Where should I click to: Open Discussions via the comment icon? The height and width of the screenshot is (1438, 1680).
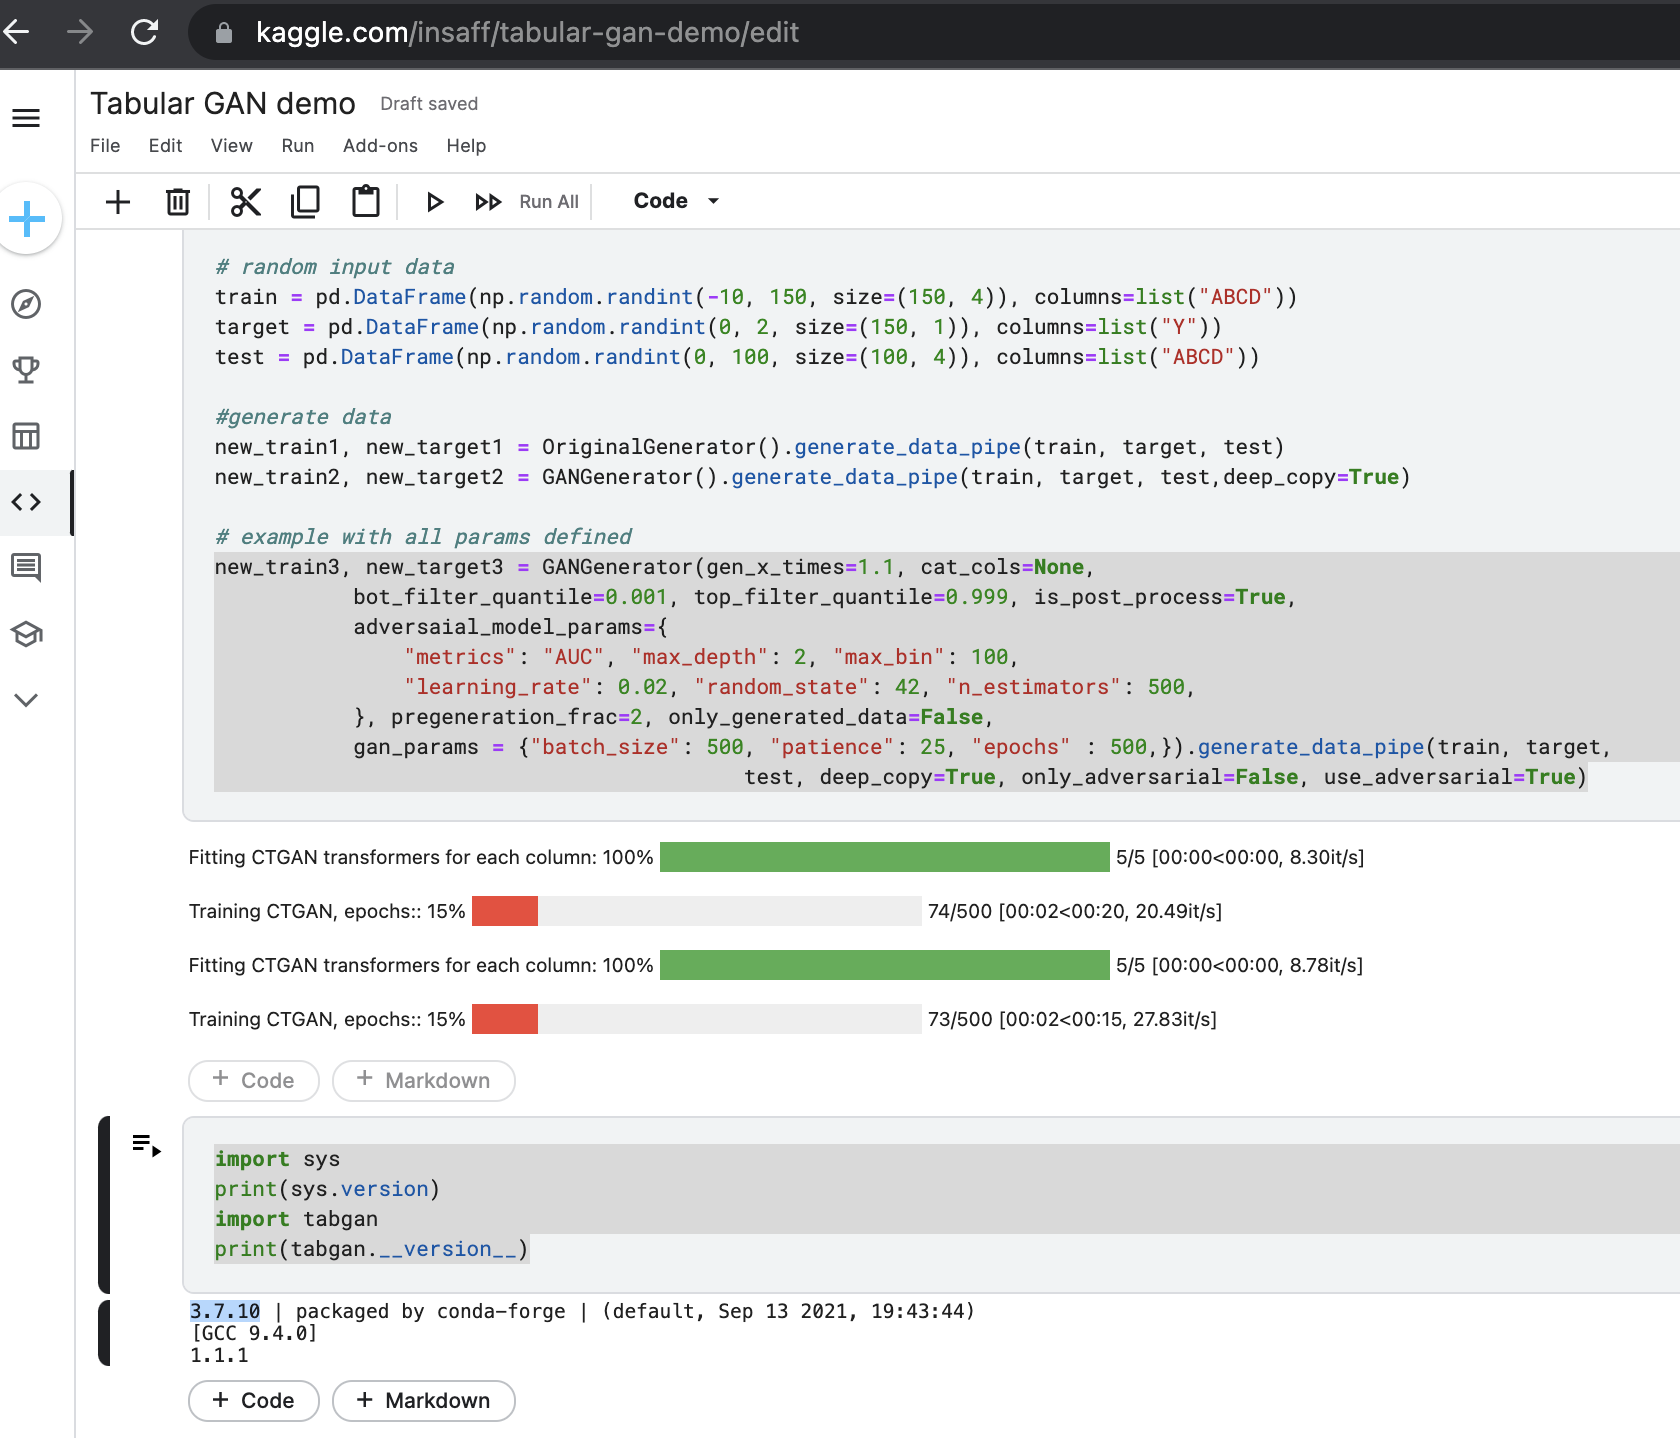coord(26,568)
